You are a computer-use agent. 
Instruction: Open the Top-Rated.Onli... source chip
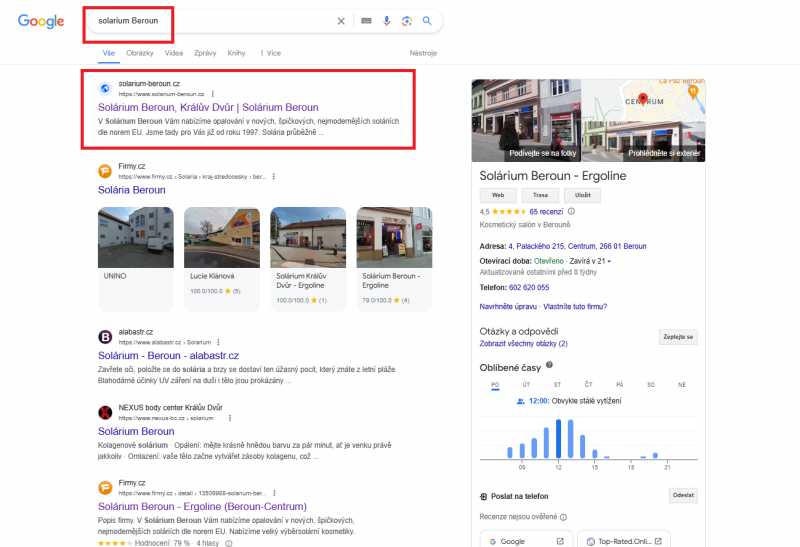[624, 540]
